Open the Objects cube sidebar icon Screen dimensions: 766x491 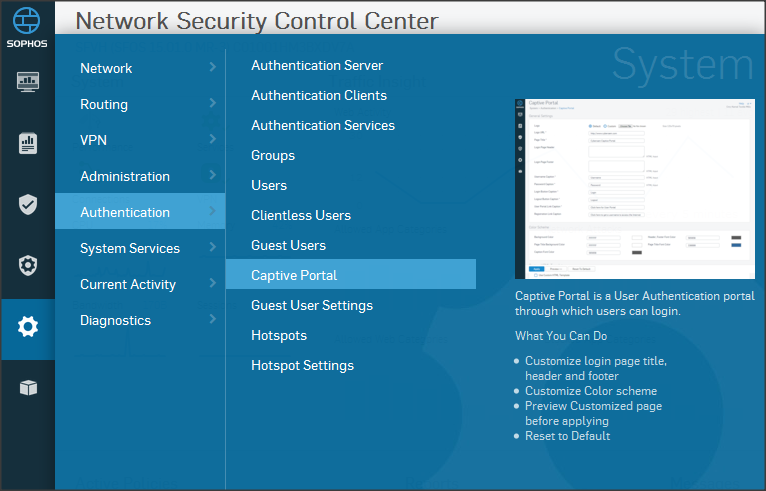point(28,388)
